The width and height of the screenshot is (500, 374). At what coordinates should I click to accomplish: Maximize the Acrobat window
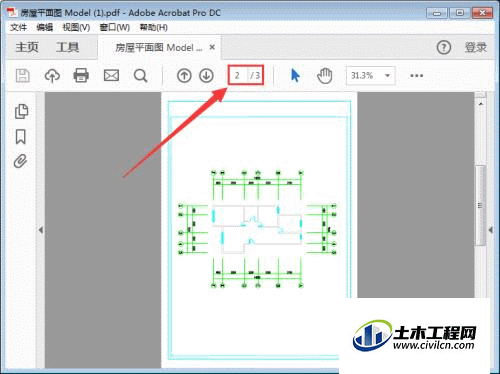coord(460,13)
